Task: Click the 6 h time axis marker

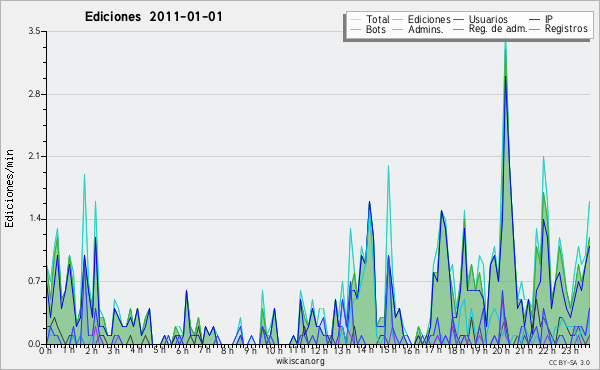Action: pos(182,350)
